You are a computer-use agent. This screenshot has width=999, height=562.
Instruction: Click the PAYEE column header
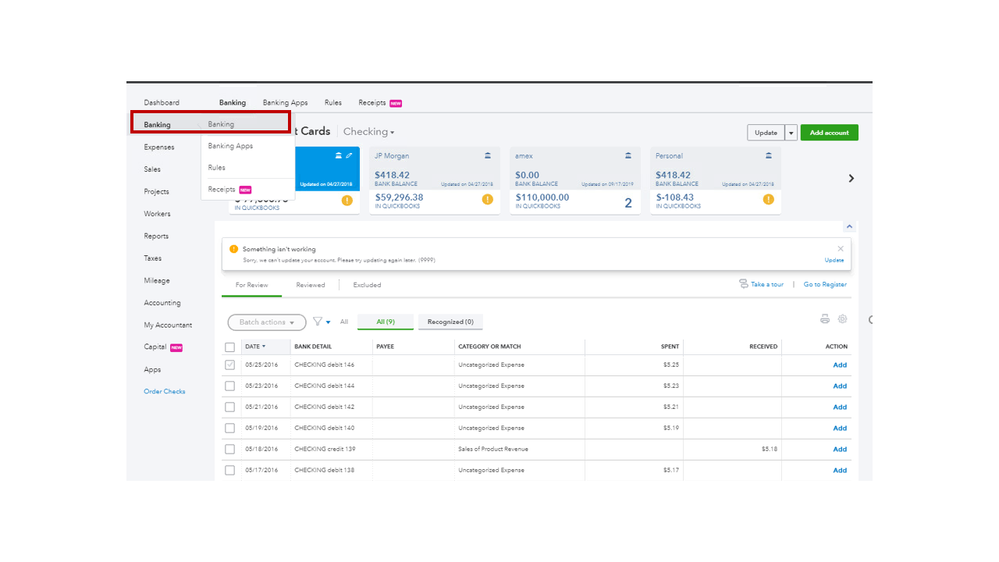pyautogui.click(x=385, y=347)
